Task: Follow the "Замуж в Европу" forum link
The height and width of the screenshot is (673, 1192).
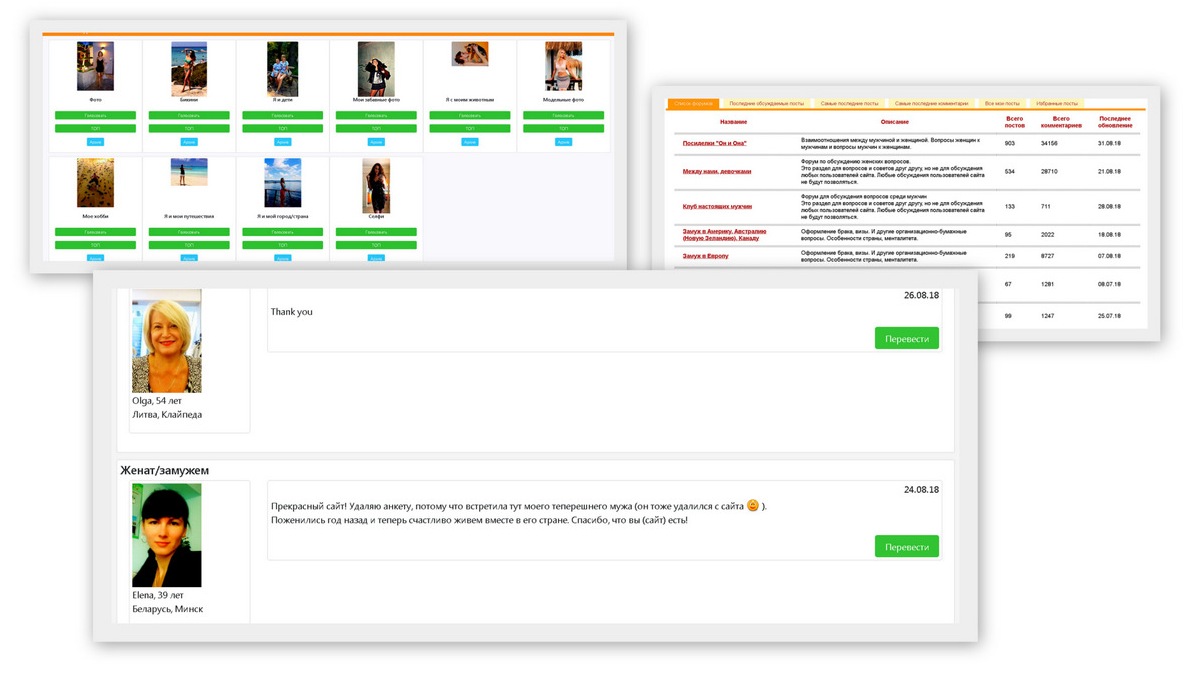Action: [705, 256]
